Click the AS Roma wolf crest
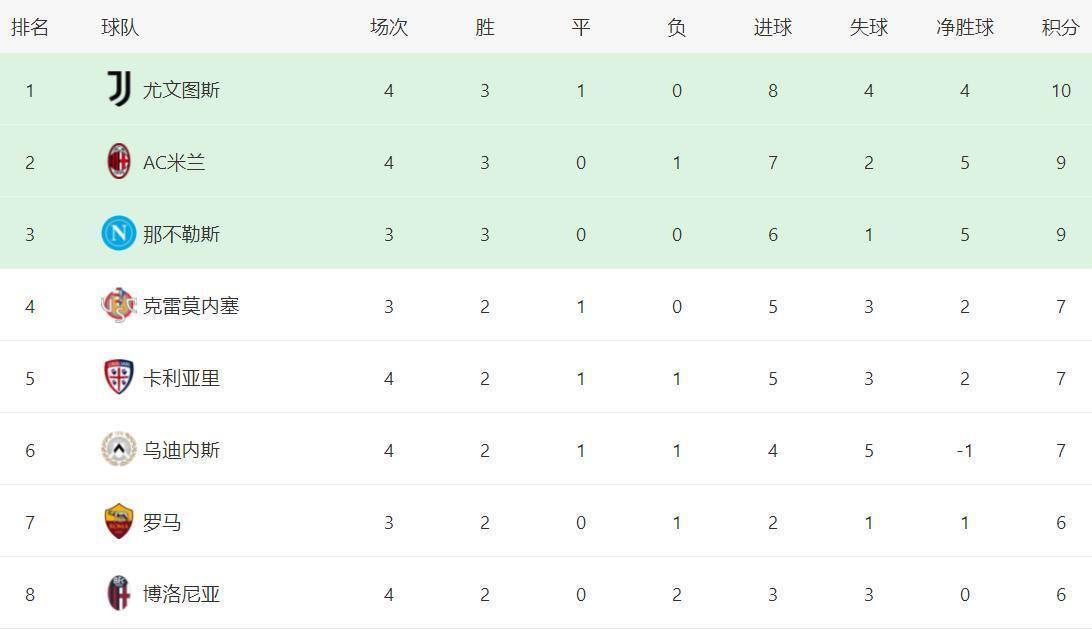This screenshot has width=1092, height=629. pyautogui.click(x=119, y=522)
